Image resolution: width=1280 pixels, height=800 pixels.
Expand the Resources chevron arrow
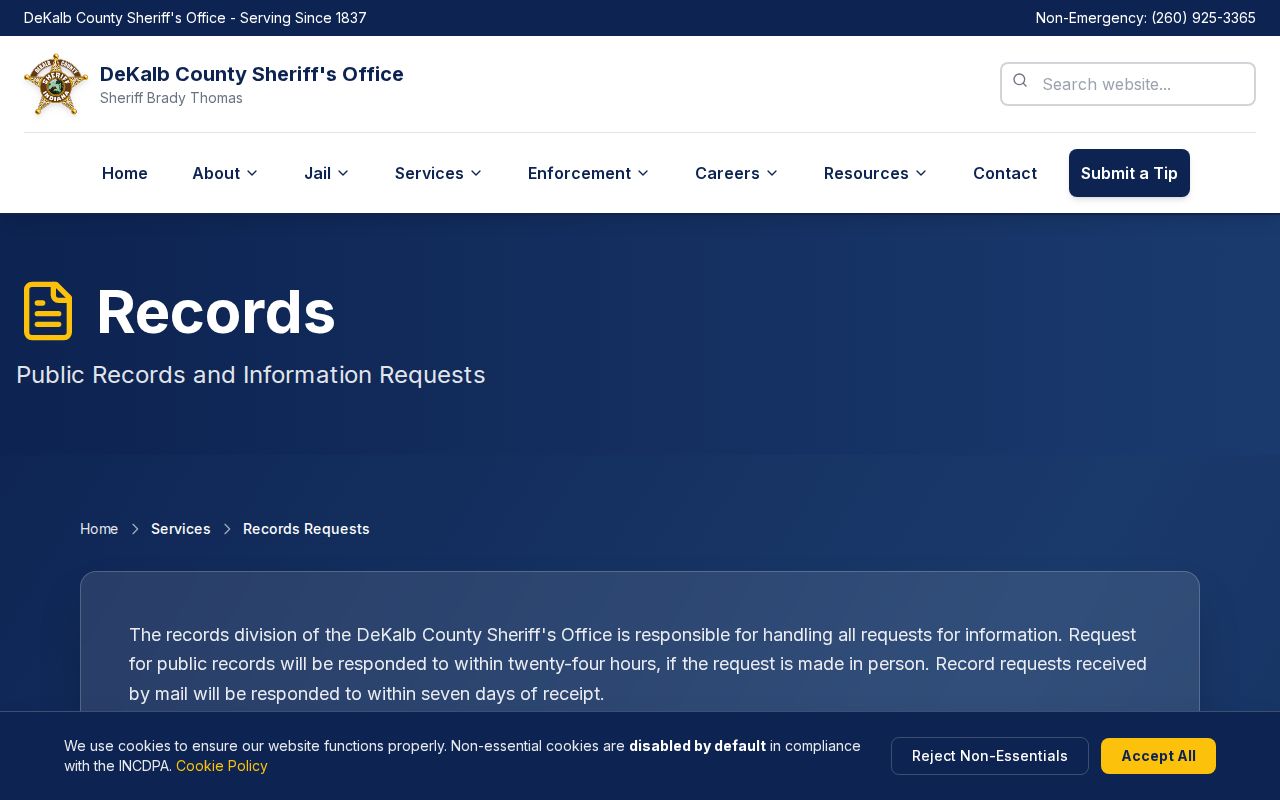click(921, 173)
